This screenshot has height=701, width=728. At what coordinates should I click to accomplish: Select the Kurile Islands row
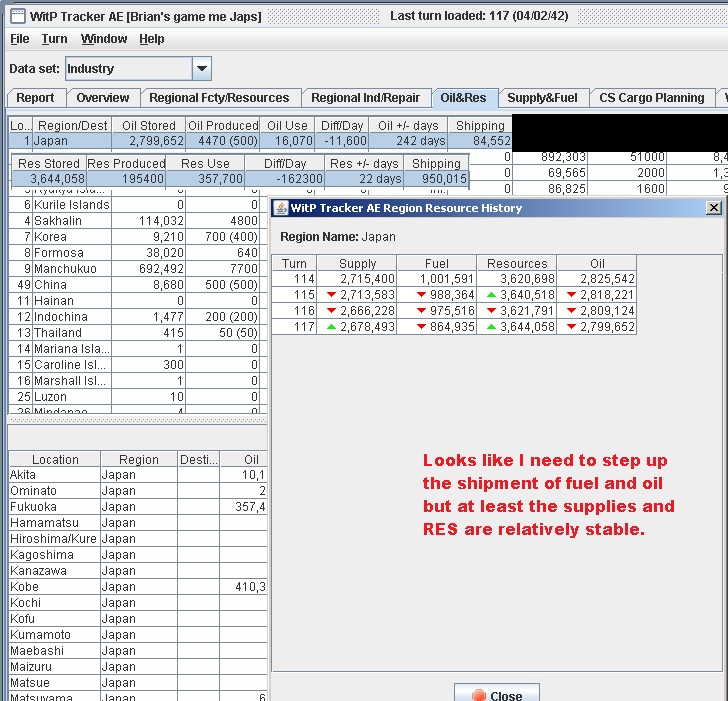point(138,205)
